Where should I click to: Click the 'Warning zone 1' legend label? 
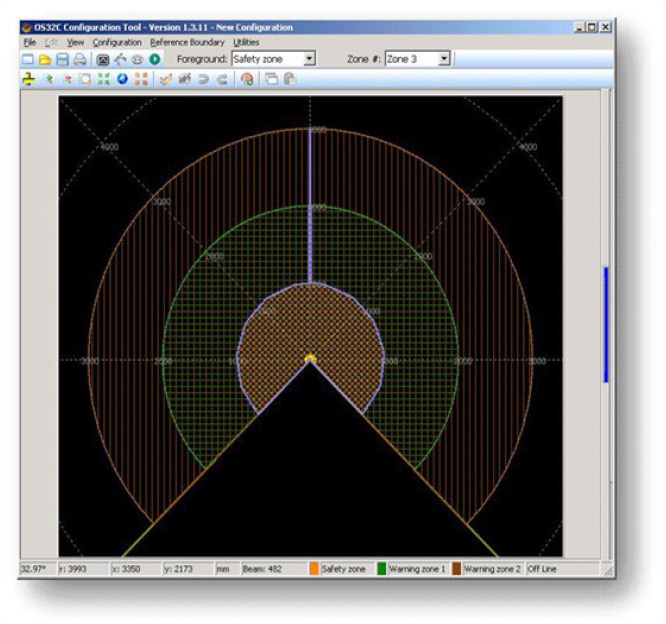coord(417,569)
